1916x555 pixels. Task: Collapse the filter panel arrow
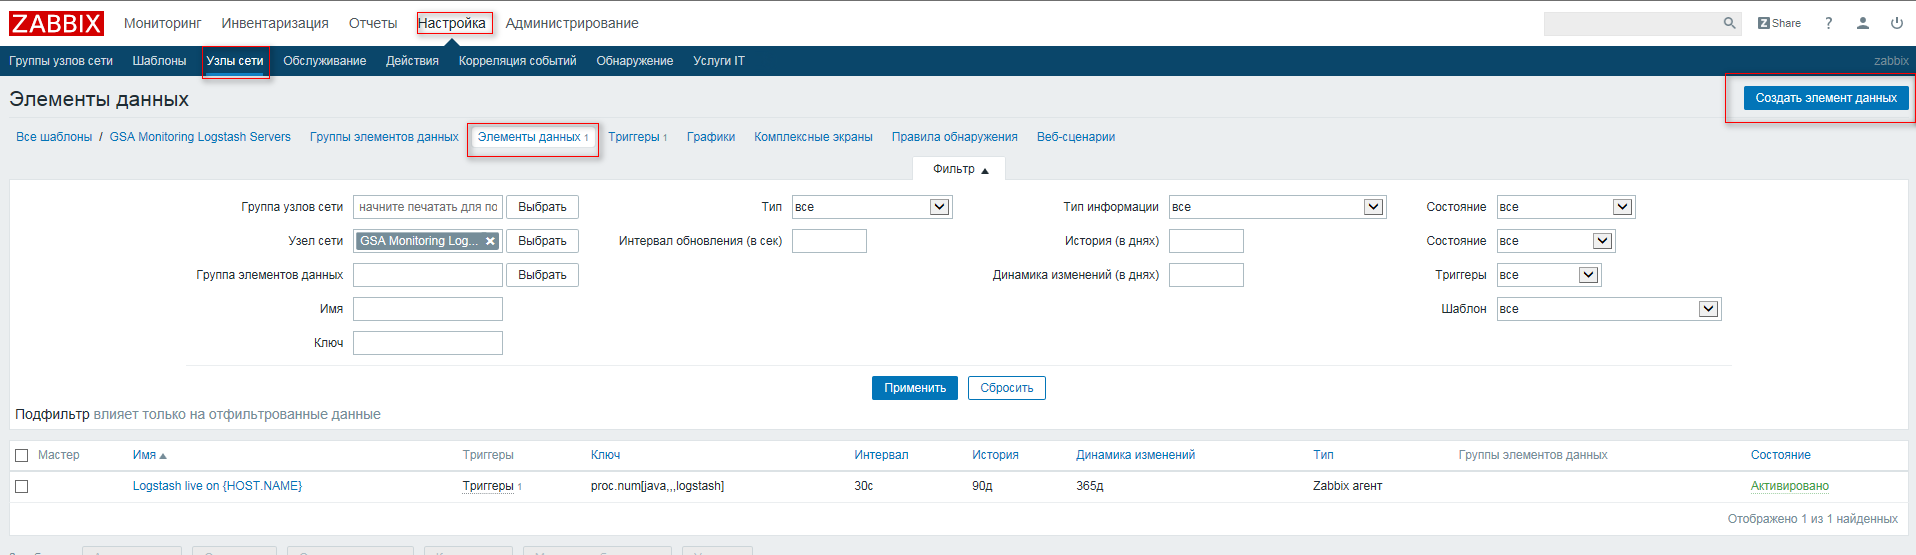pyautogui.click(x=985, y=170)
